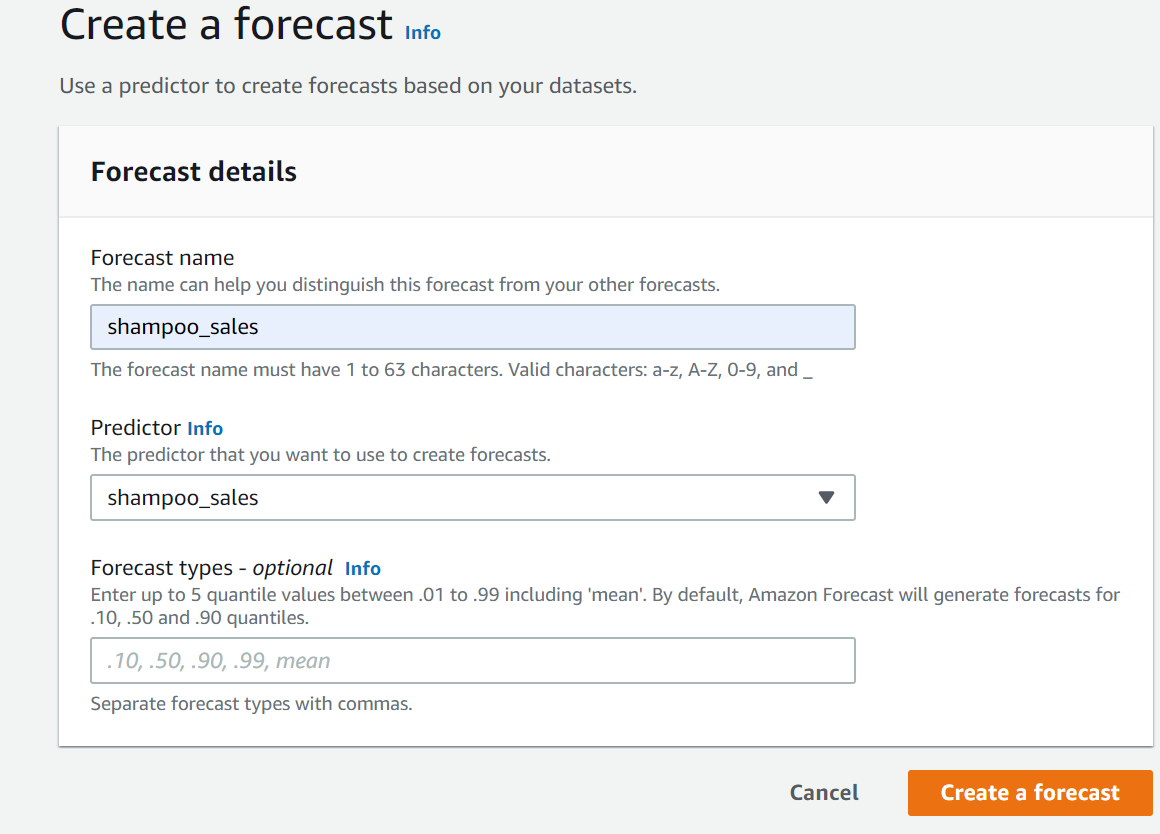Open the Info link beside page title
Screen dimensions: 1160x834
tap(422, 32)
